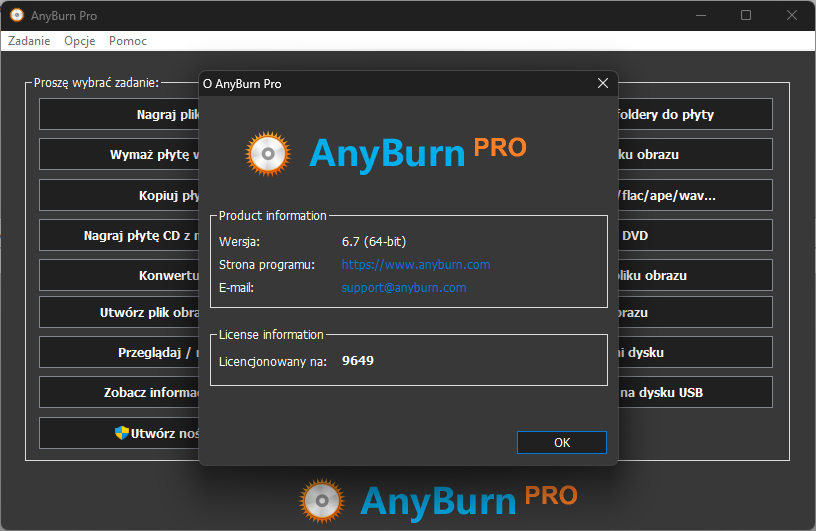Viewport: 816px width, 531px height.
Task: Click Nagraj płytę CD button
Action: pyautogui.click(x=119, y=235)
